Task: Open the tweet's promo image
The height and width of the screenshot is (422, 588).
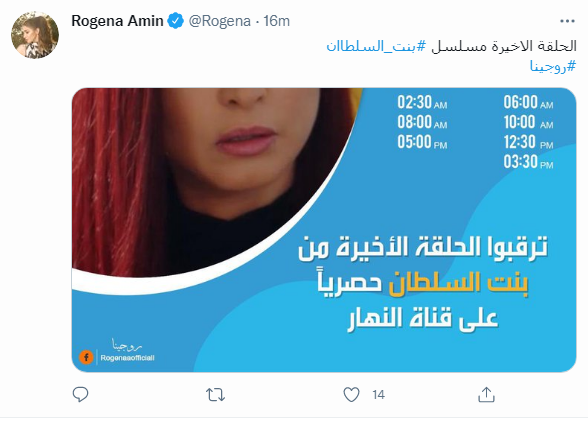Action: coord(324,230)
